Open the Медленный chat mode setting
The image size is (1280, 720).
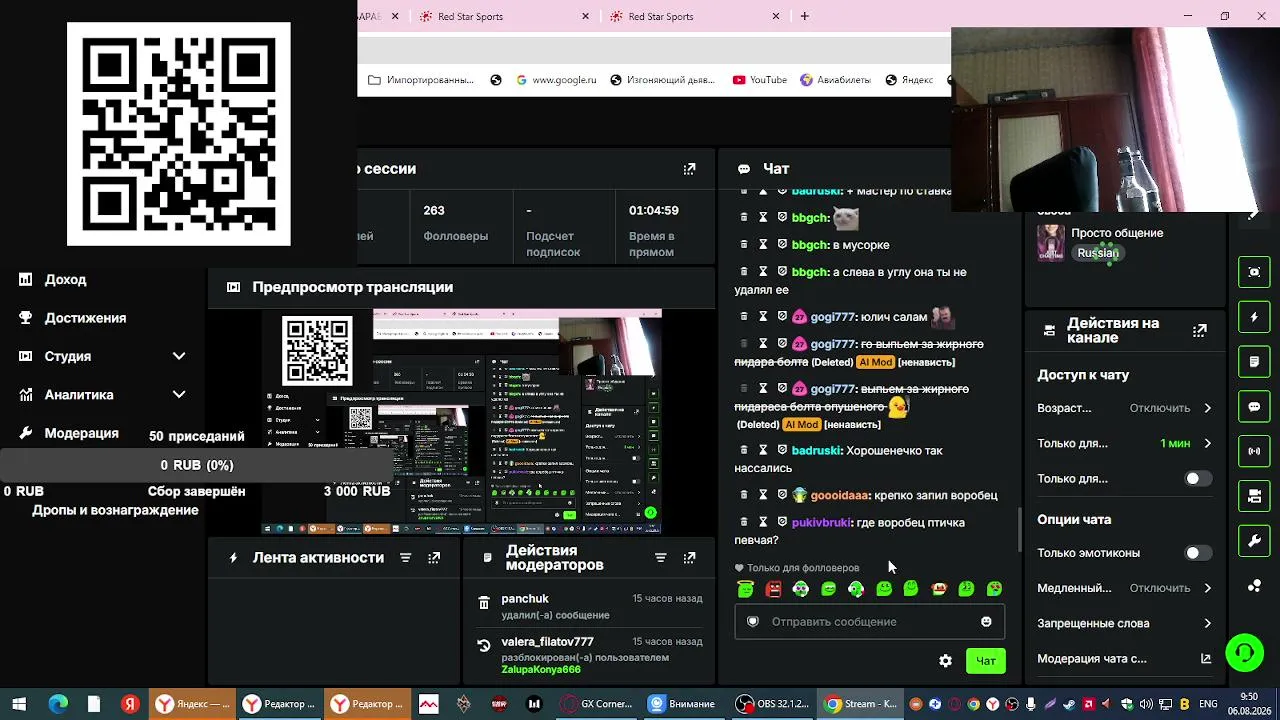point(1124,588)
